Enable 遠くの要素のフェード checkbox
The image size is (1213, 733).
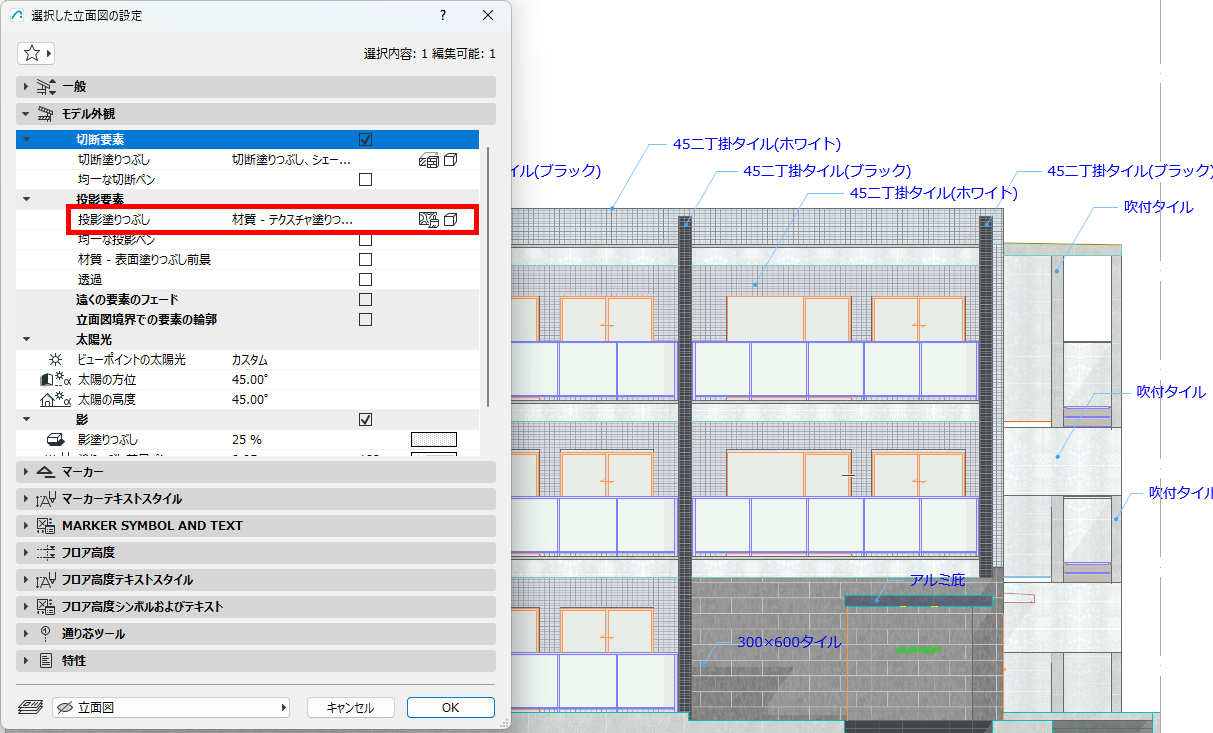point(365,300)
